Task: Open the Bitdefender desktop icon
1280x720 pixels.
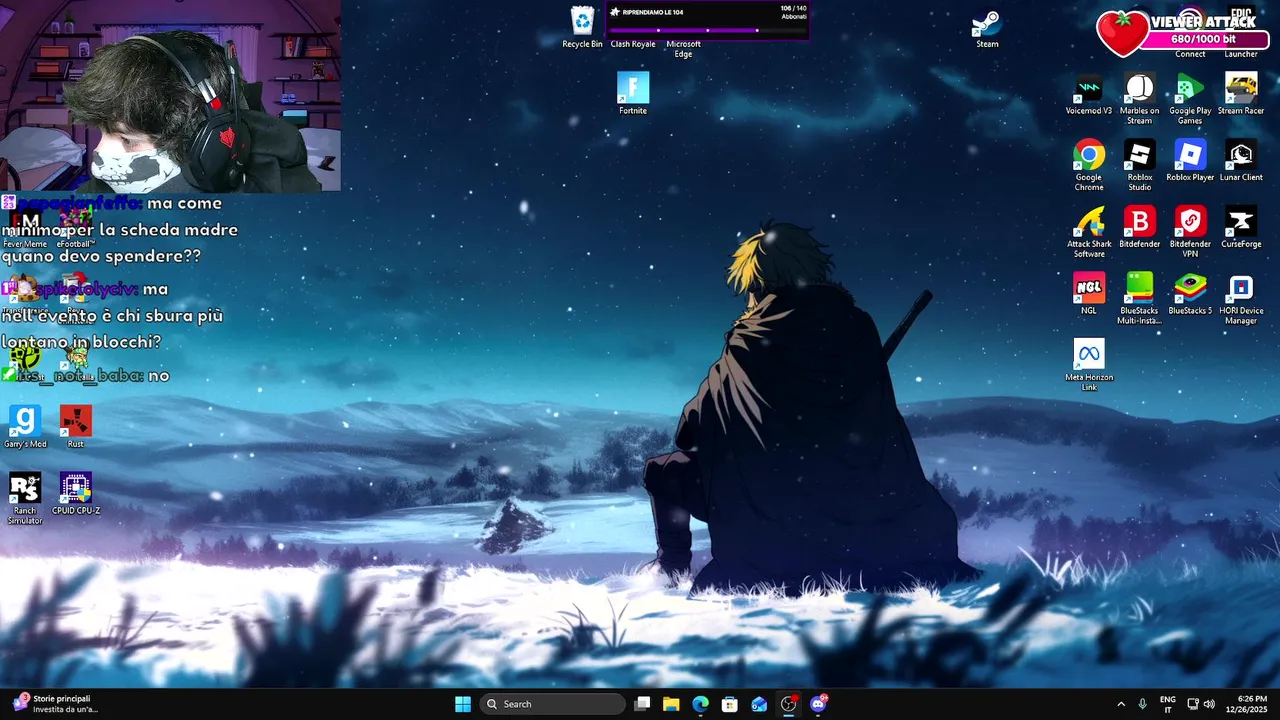Action: click(x=1139, y=227)
